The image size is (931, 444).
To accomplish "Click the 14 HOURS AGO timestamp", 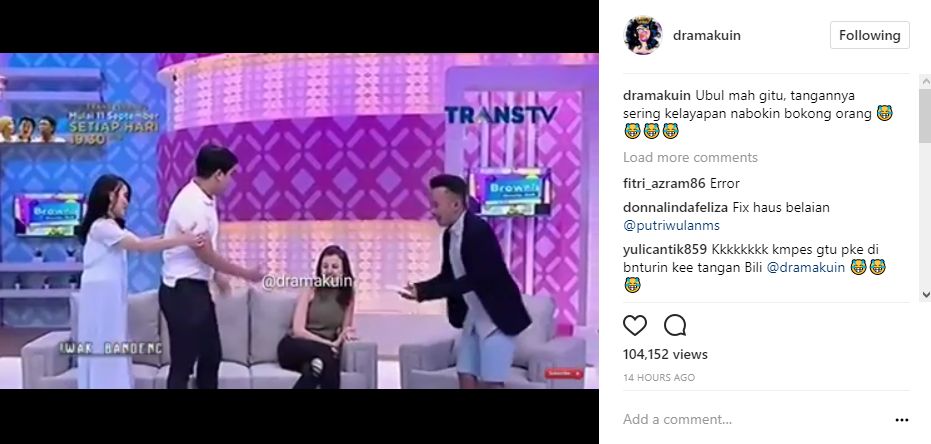I will tap(659, 378).
